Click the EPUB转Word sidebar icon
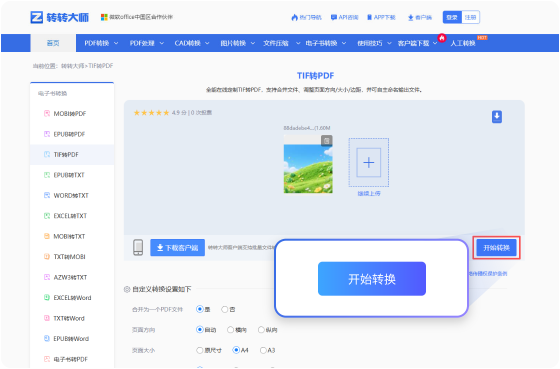 (x=47, y=338)
